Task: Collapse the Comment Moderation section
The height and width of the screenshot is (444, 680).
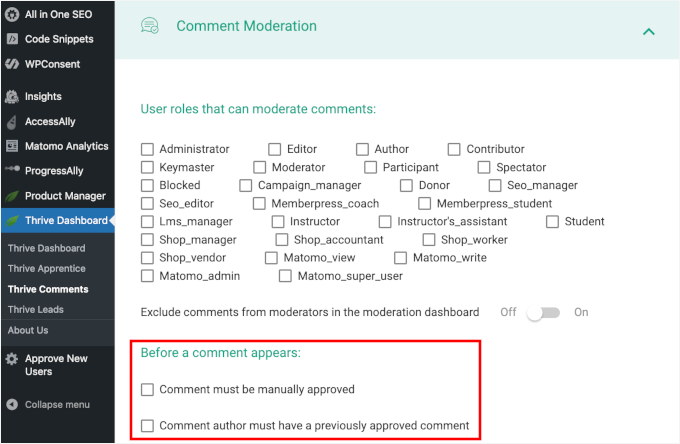Action: click(x=649, y=31)
